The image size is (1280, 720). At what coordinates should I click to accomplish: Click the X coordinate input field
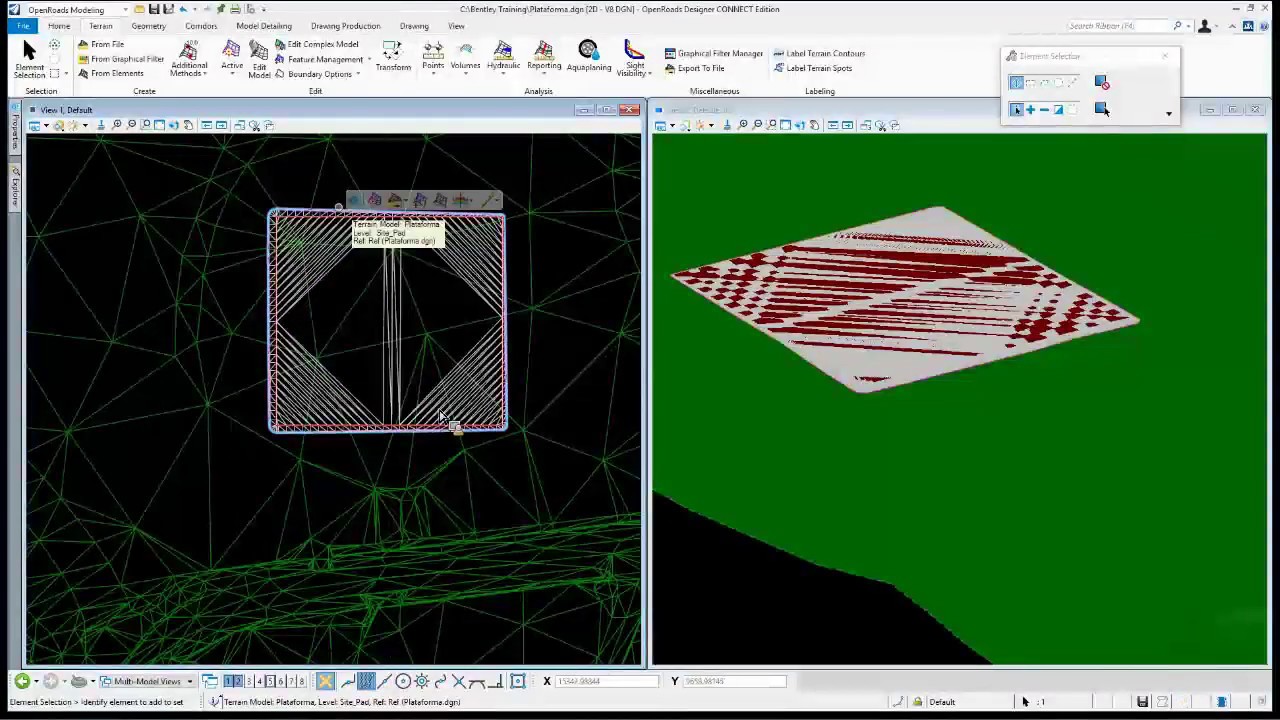(607, 681)
